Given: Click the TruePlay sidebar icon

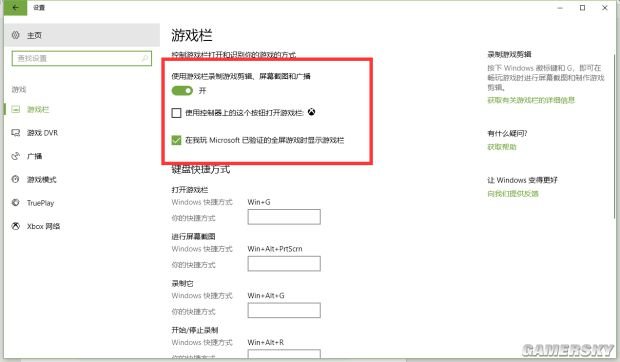Looking at the screenshot, I should coord(15,203).
